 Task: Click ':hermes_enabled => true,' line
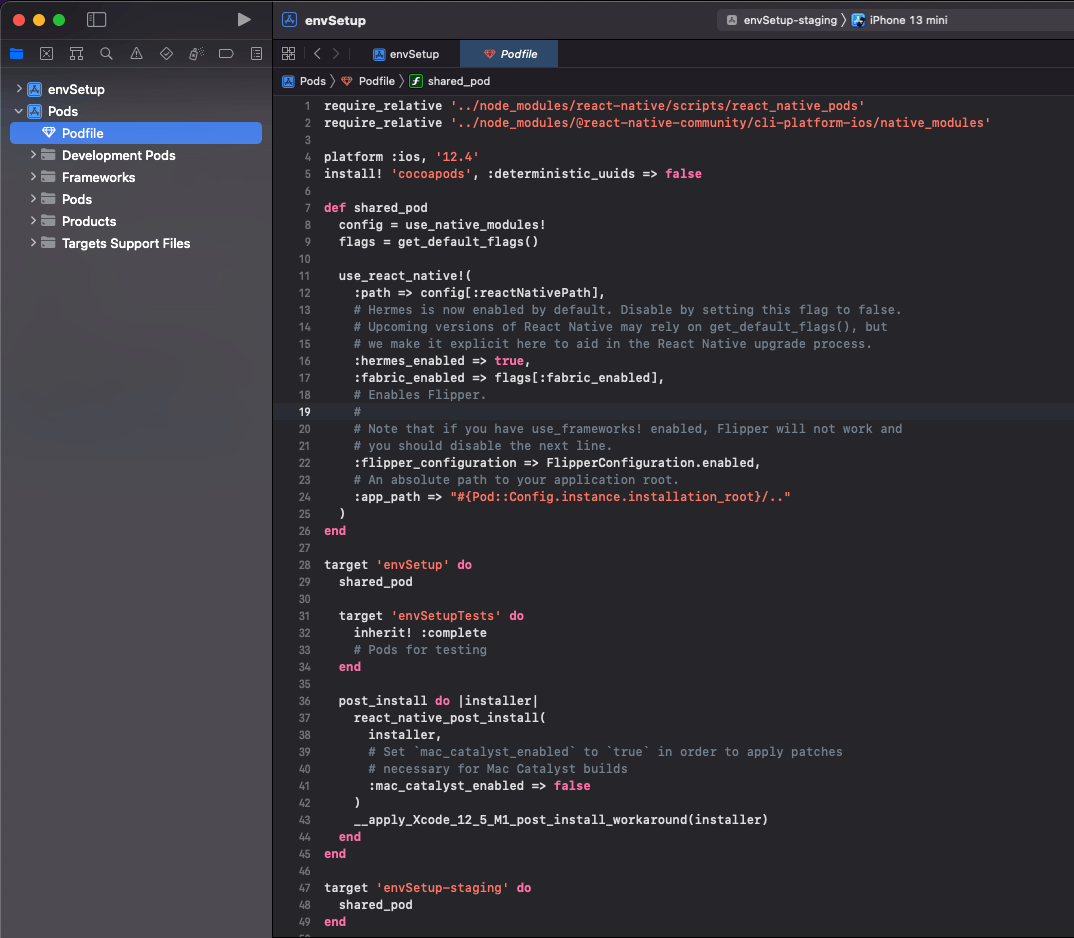[x=442, y=361]
